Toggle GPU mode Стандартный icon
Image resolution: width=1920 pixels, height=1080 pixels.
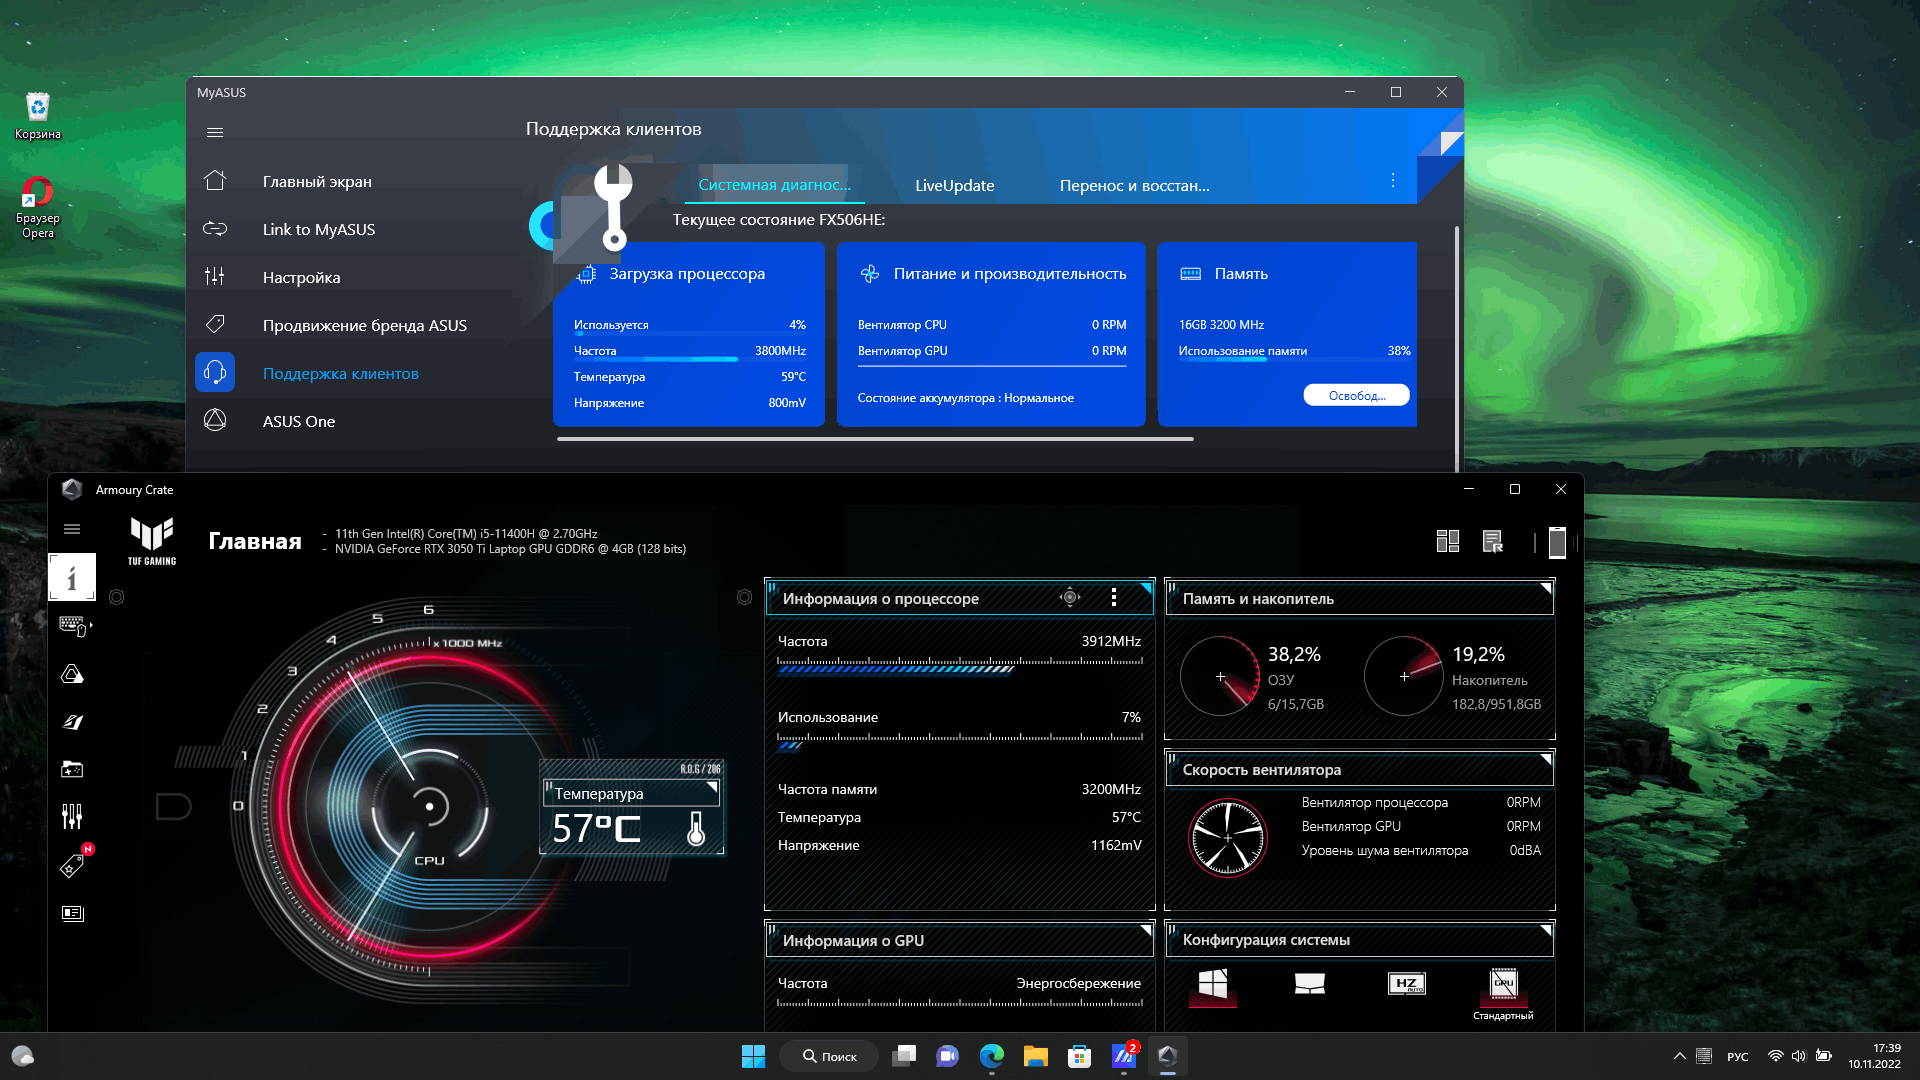[x=1504, y=985]
